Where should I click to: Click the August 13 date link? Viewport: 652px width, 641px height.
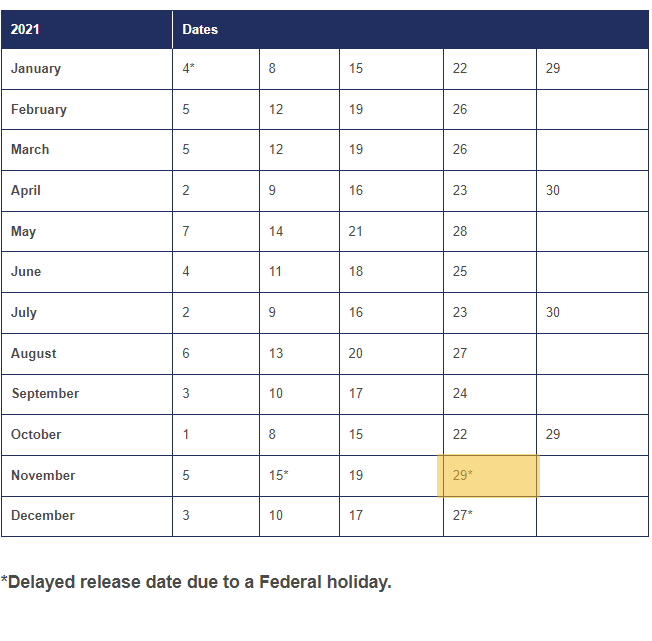point(276,353)
